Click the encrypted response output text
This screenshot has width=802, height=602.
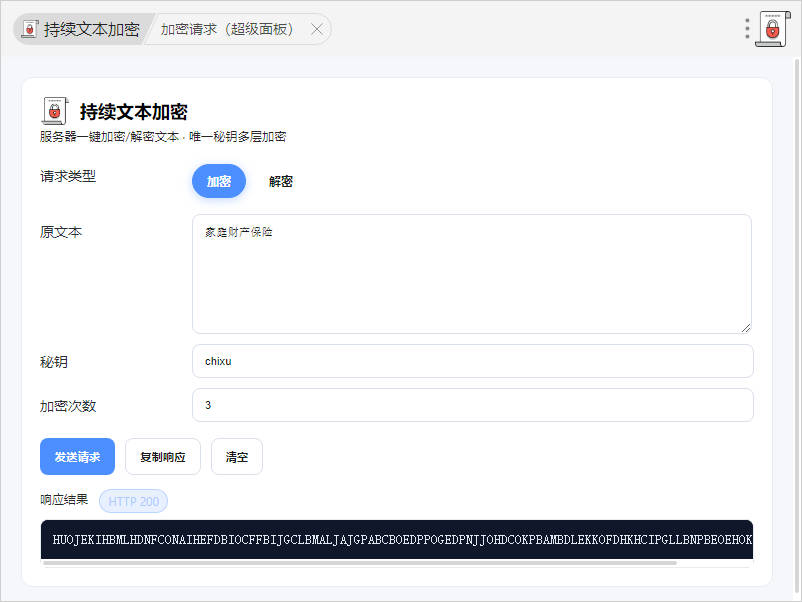[x=400, y=540]
